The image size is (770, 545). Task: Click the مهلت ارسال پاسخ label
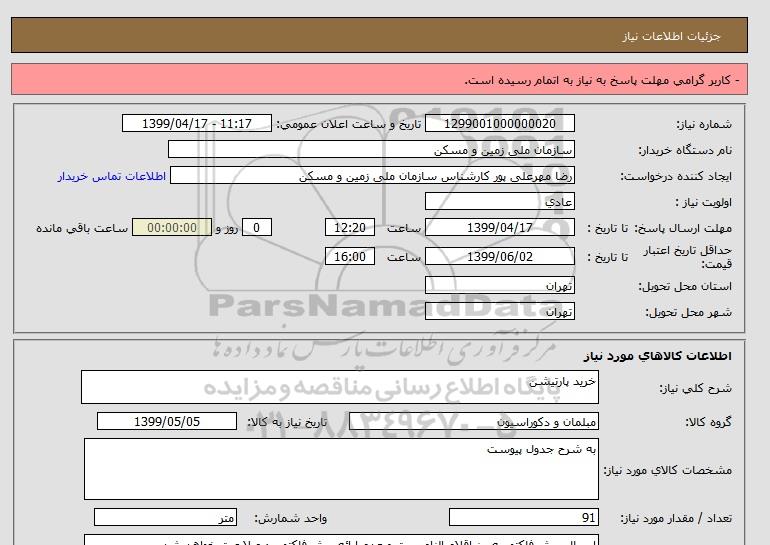[x=684, y=228]
